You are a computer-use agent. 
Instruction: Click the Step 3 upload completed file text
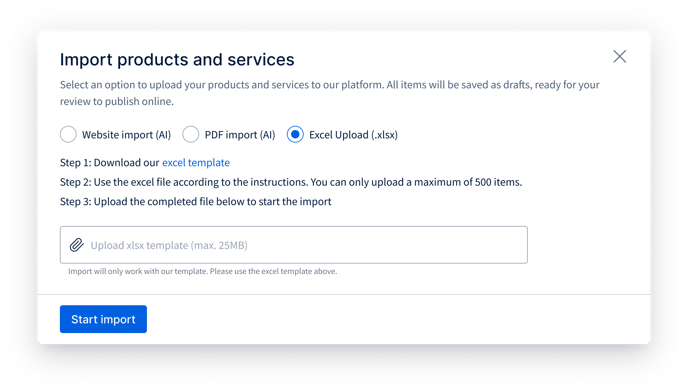pos(196,201)
